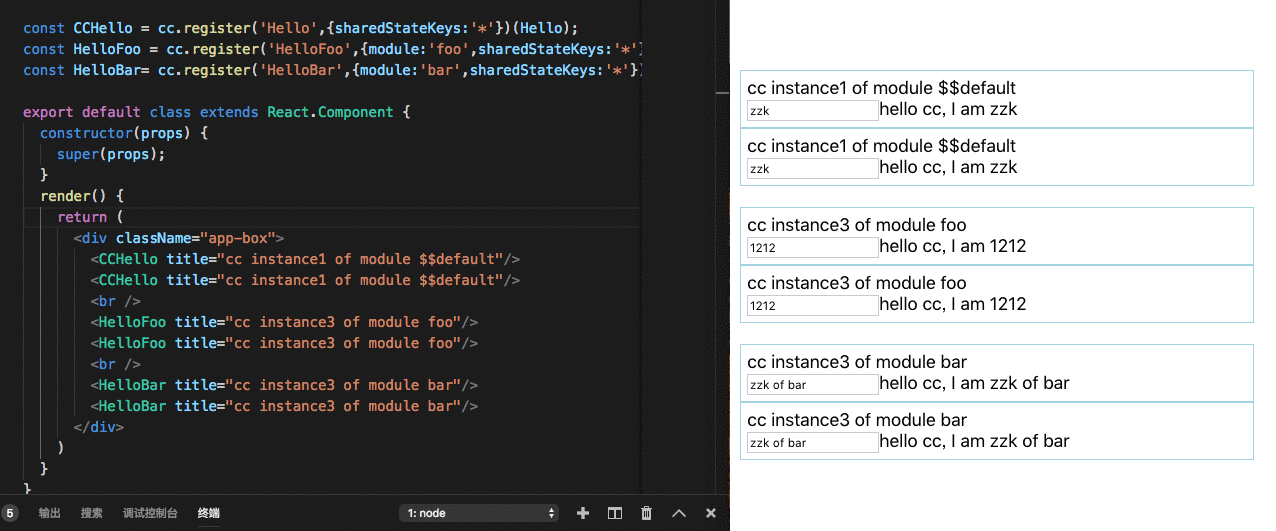This screenshot has height=531, width=1276.
Task: Click the closing '</div>' code line
Action: (98, 427)
